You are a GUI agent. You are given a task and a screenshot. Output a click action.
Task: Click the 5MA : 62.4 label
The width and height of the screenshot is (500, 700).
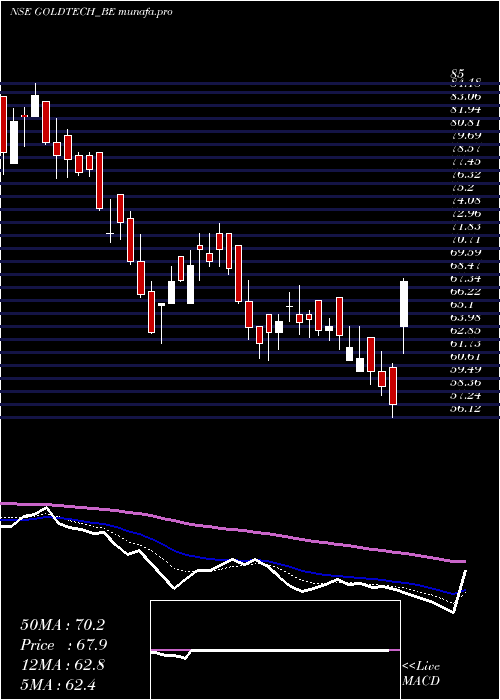point(58,684)
